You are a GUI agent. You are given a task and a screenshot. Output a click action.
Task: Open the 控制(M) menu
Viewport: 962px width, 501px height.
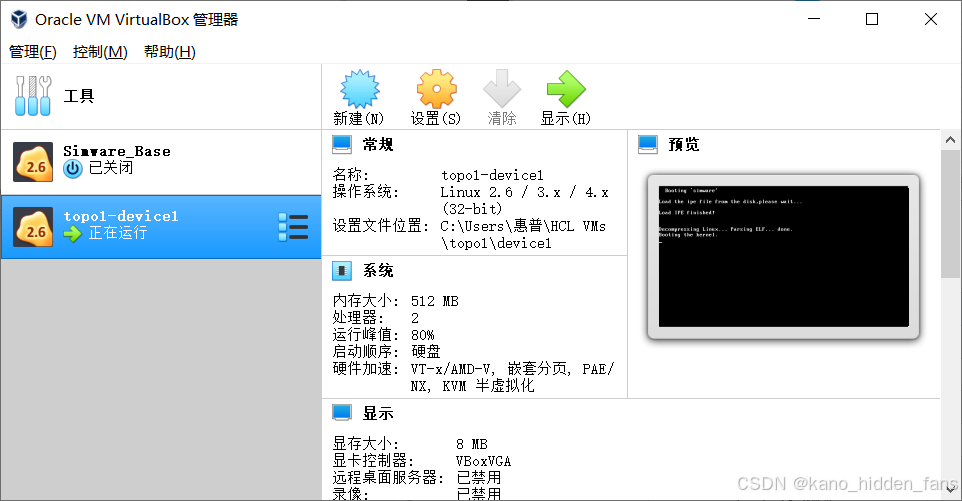(100, 52)
